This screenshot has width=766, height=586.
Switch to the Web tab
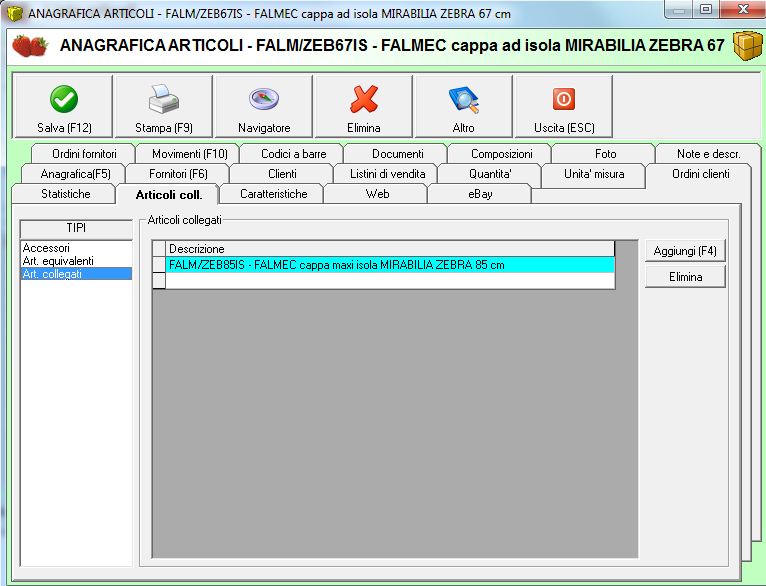coord(377,194)
